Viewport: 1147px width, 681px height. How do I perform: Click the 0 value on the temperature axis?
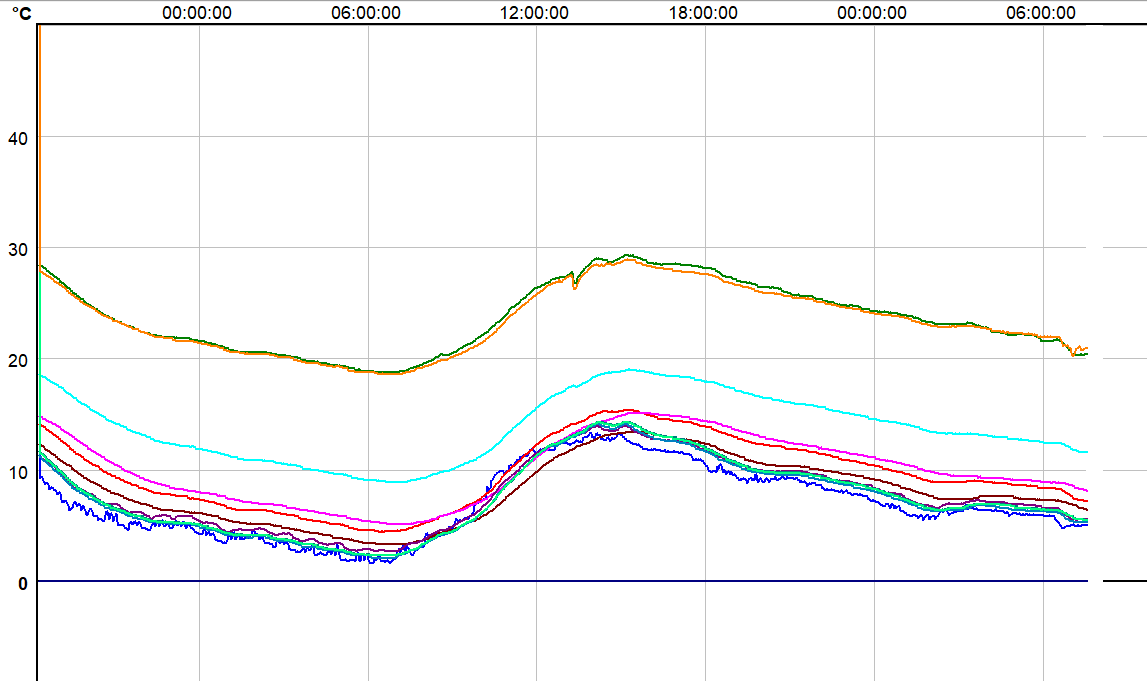point(22,583)
